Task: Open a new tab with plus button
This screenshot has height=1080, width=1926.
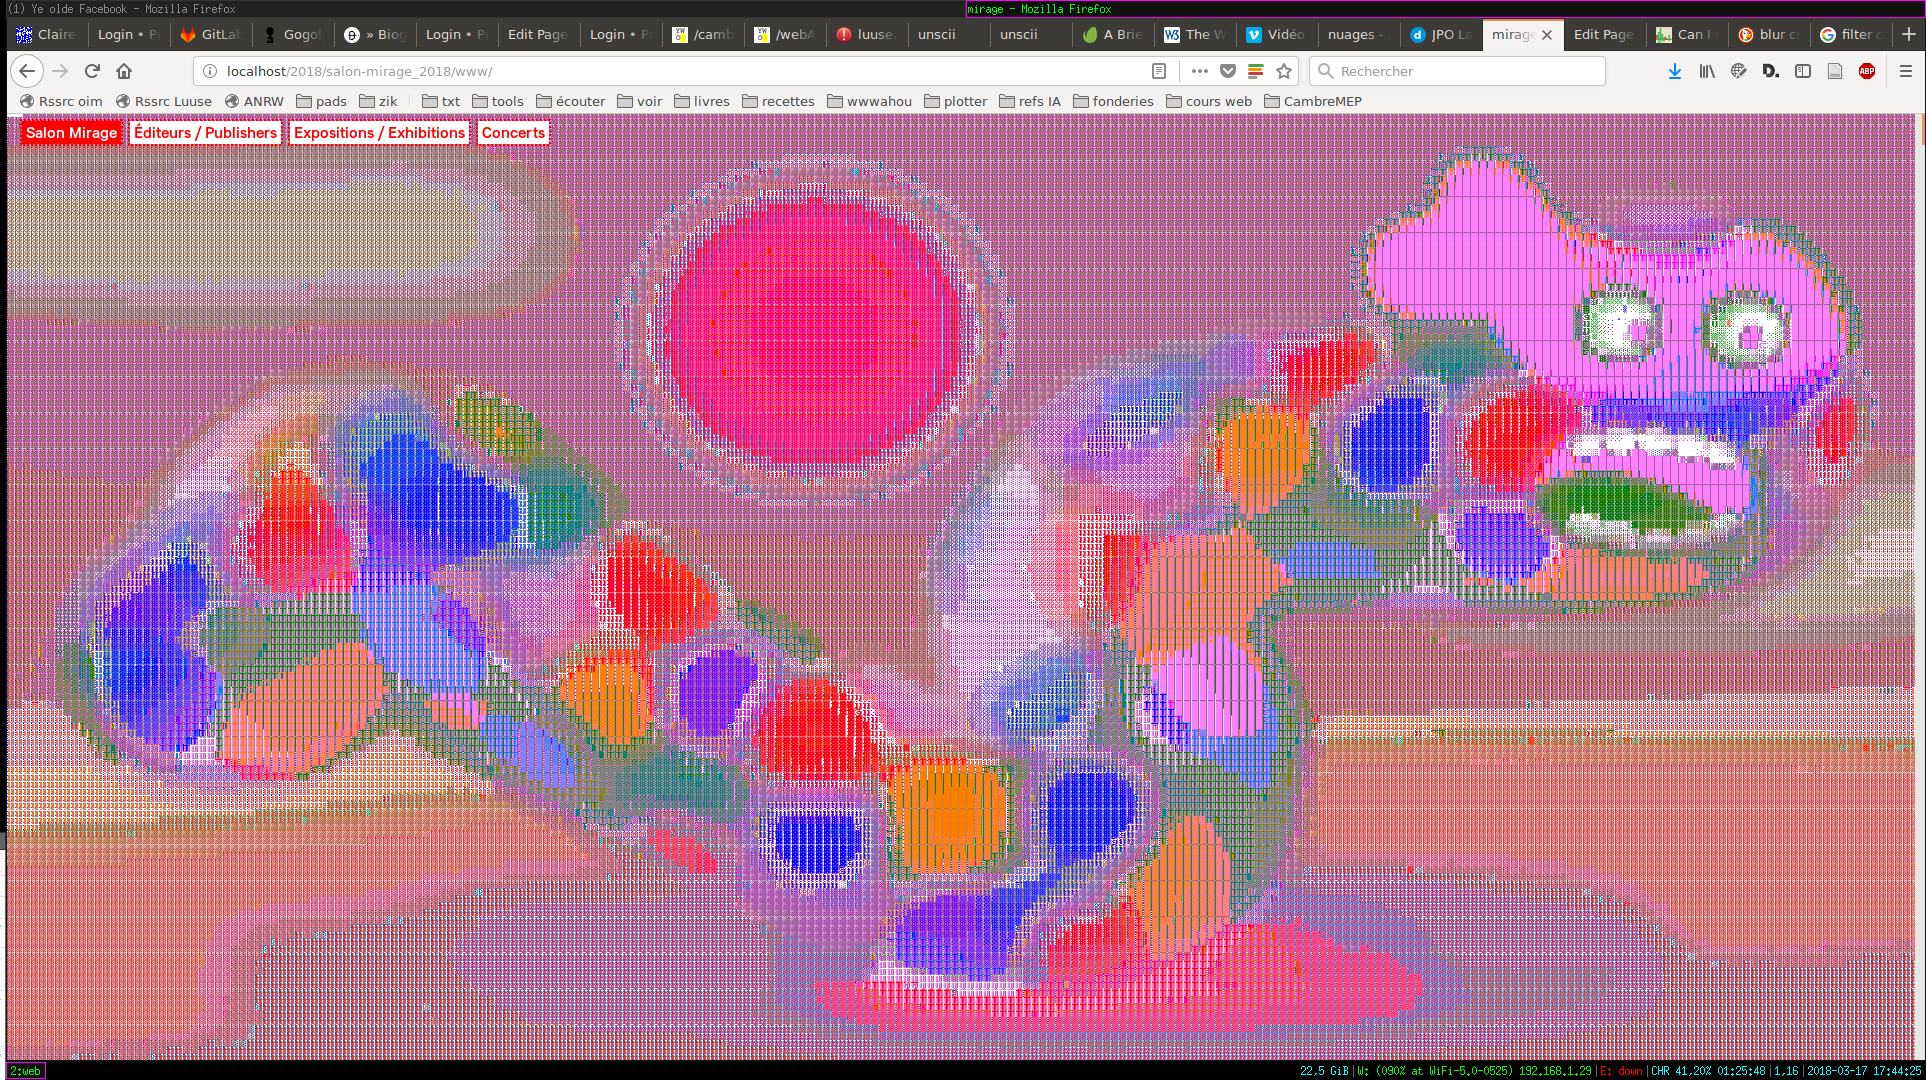Action: pos(1908,34)
